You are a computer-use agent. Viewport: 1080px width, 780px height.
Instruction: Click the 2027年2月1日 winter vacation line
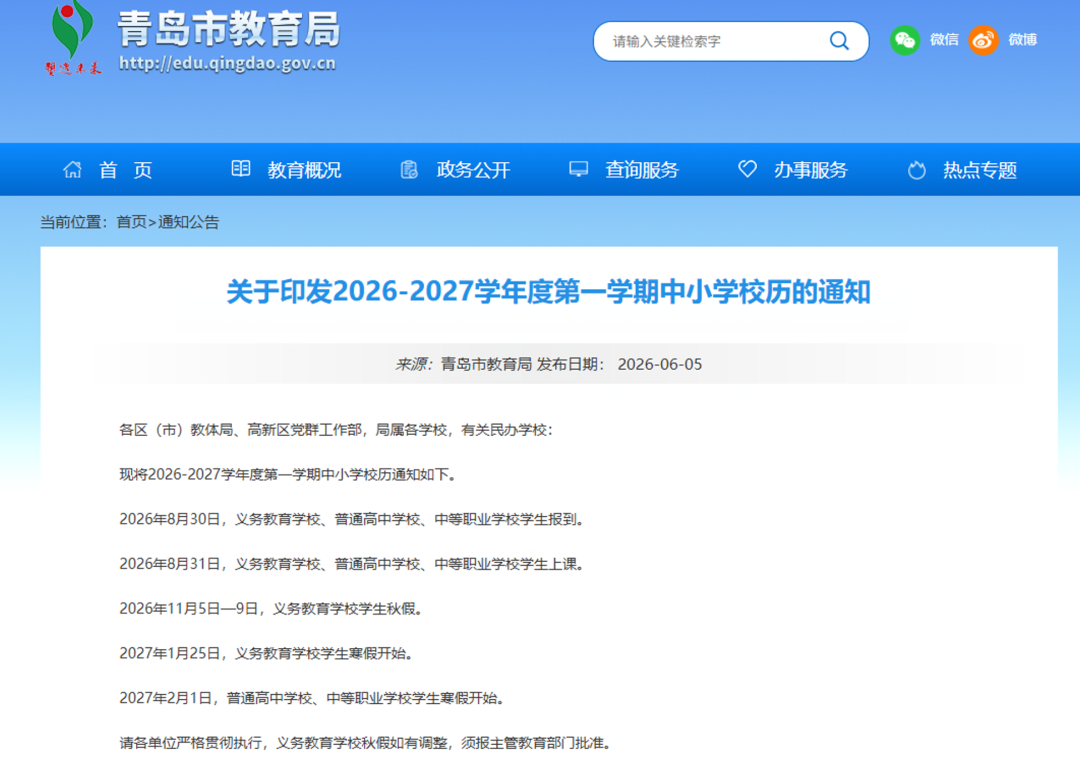(x=312, y=699)
